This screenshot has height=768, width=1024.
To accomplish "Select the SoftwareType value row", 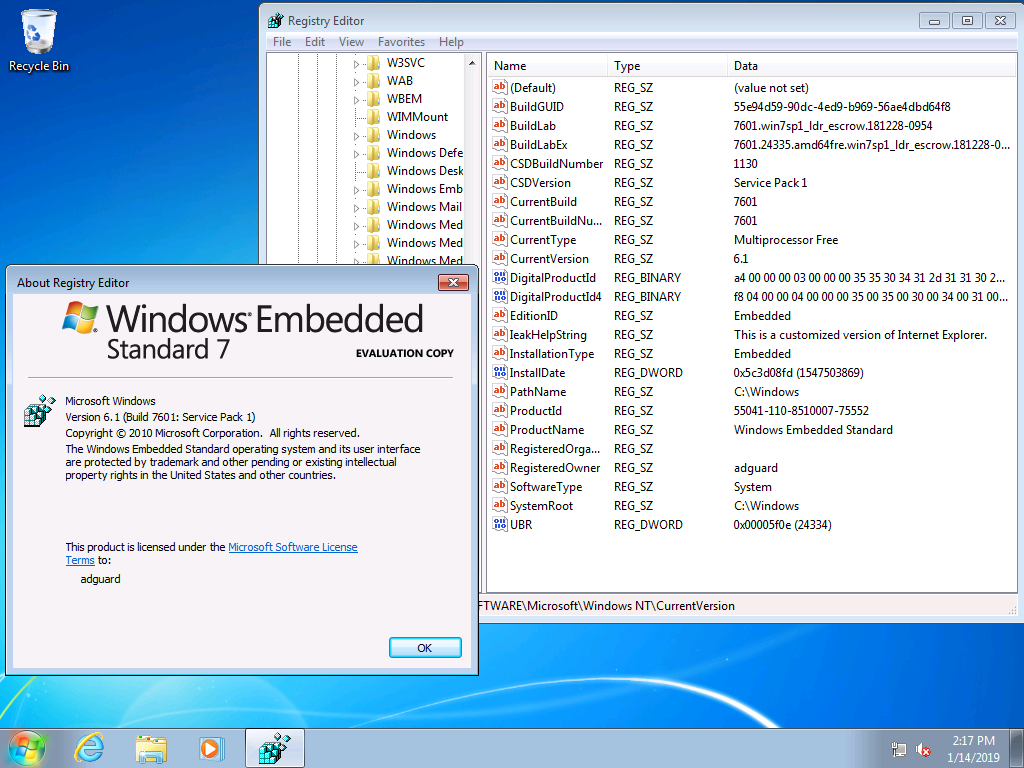I will click(752, 487).
